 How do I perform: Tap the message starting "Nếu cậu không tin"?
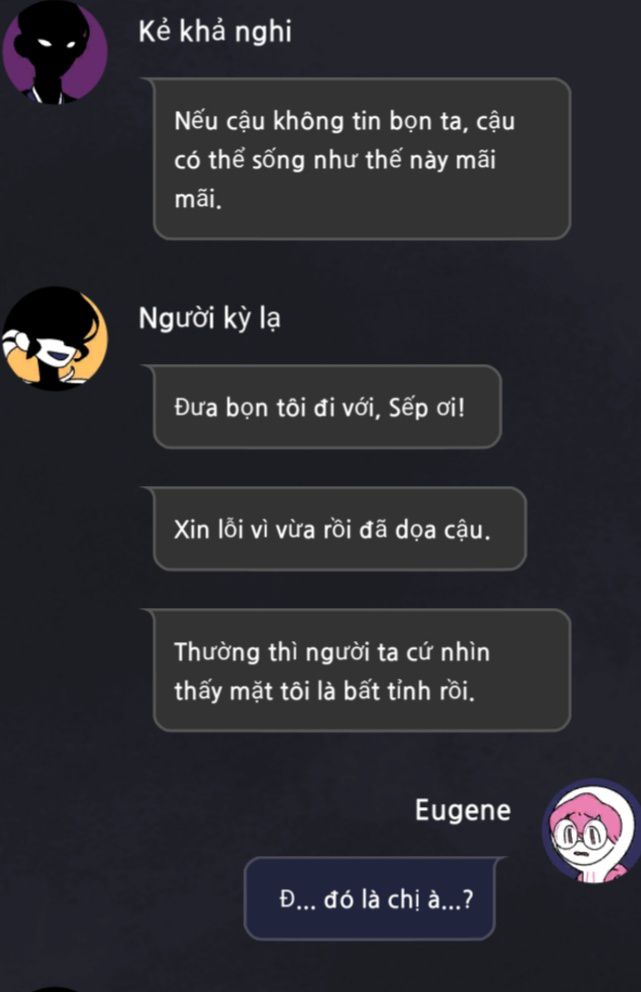coord(362,159)
